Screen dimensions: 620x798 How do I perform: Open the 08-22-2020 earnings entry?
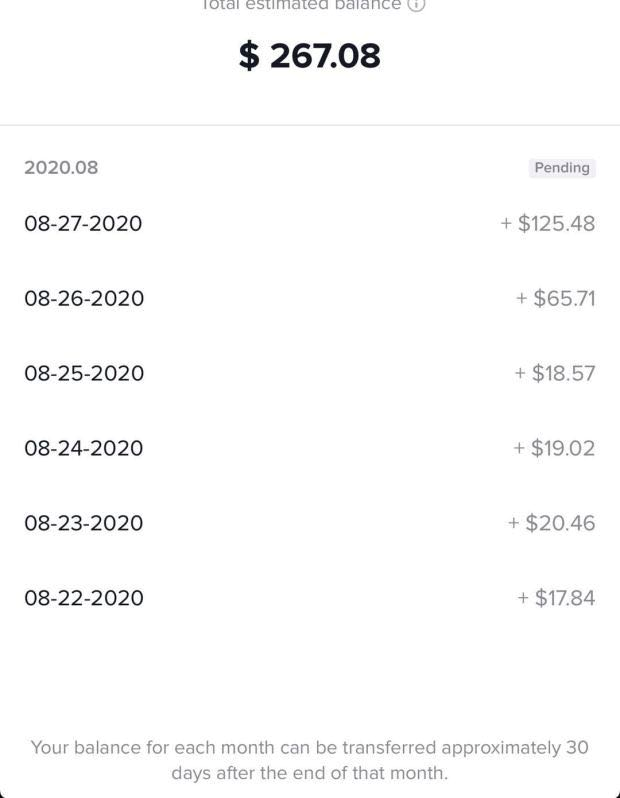[310, 597]
